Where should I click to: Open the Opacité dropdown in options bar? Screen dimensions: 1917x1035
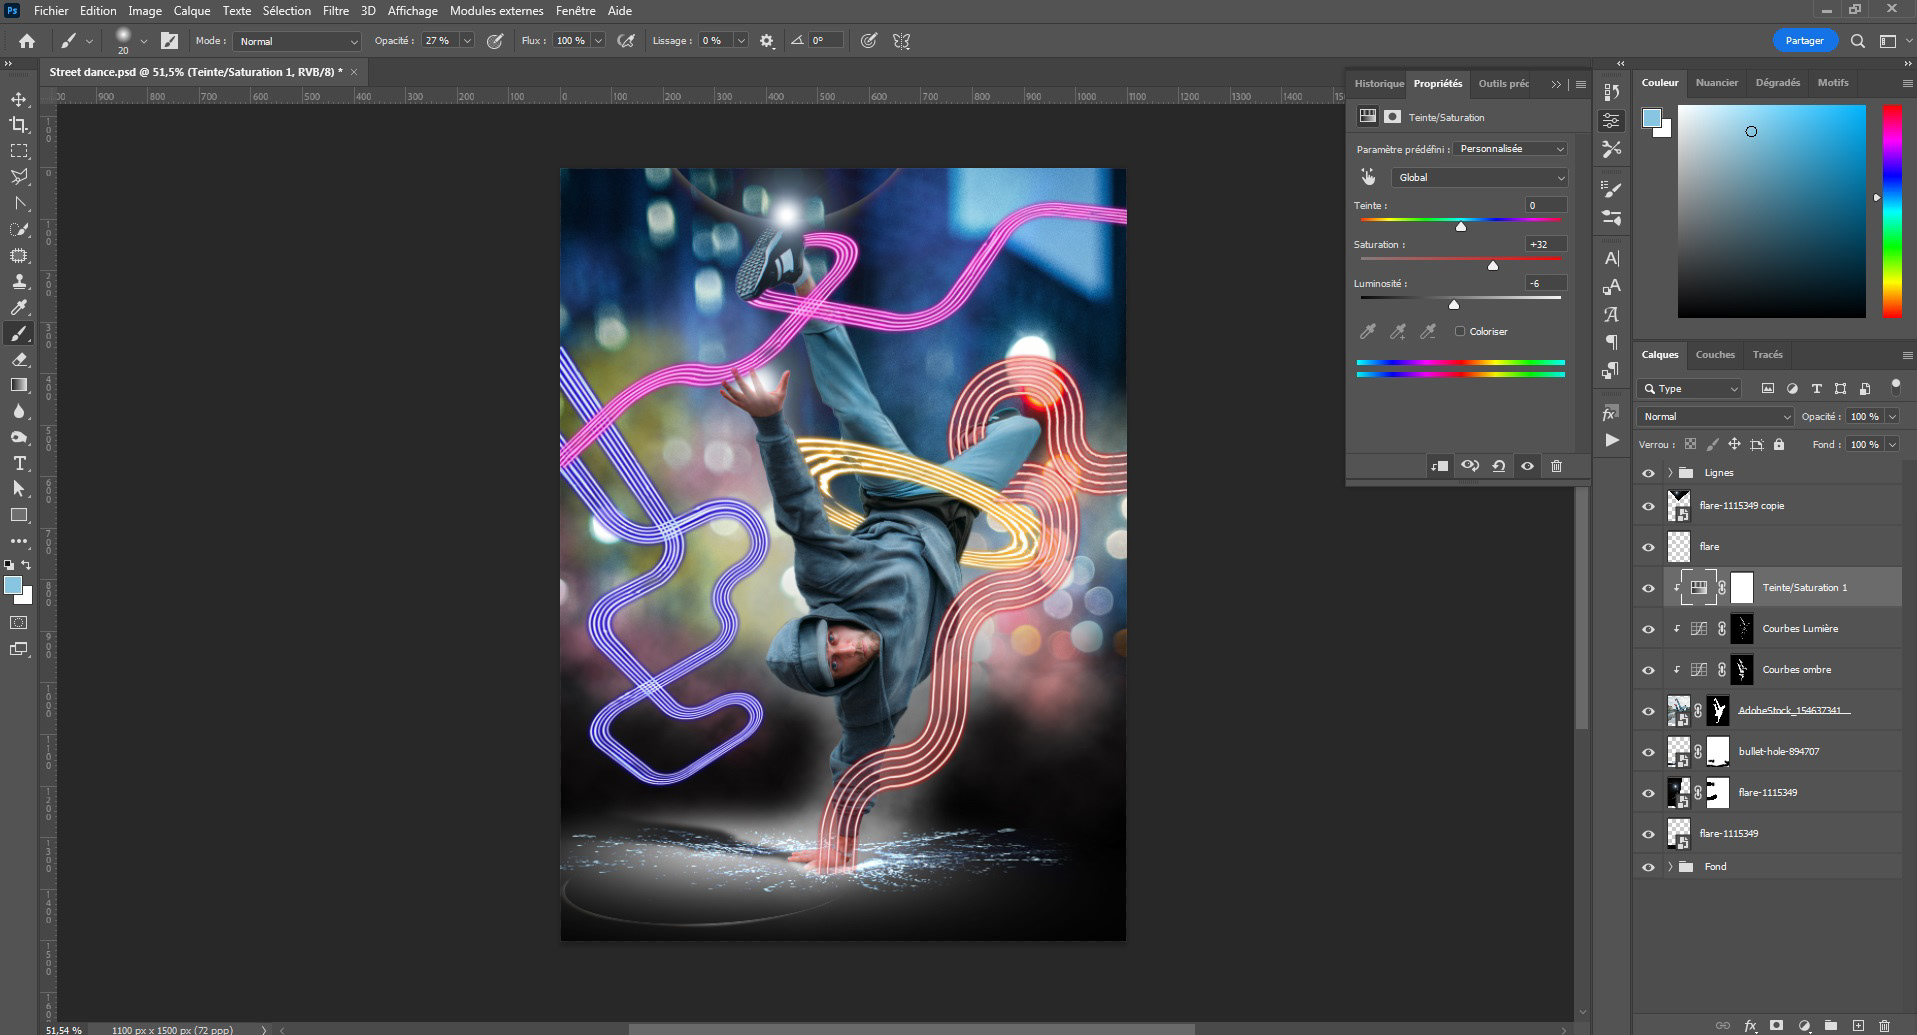(x=467, y=41)
